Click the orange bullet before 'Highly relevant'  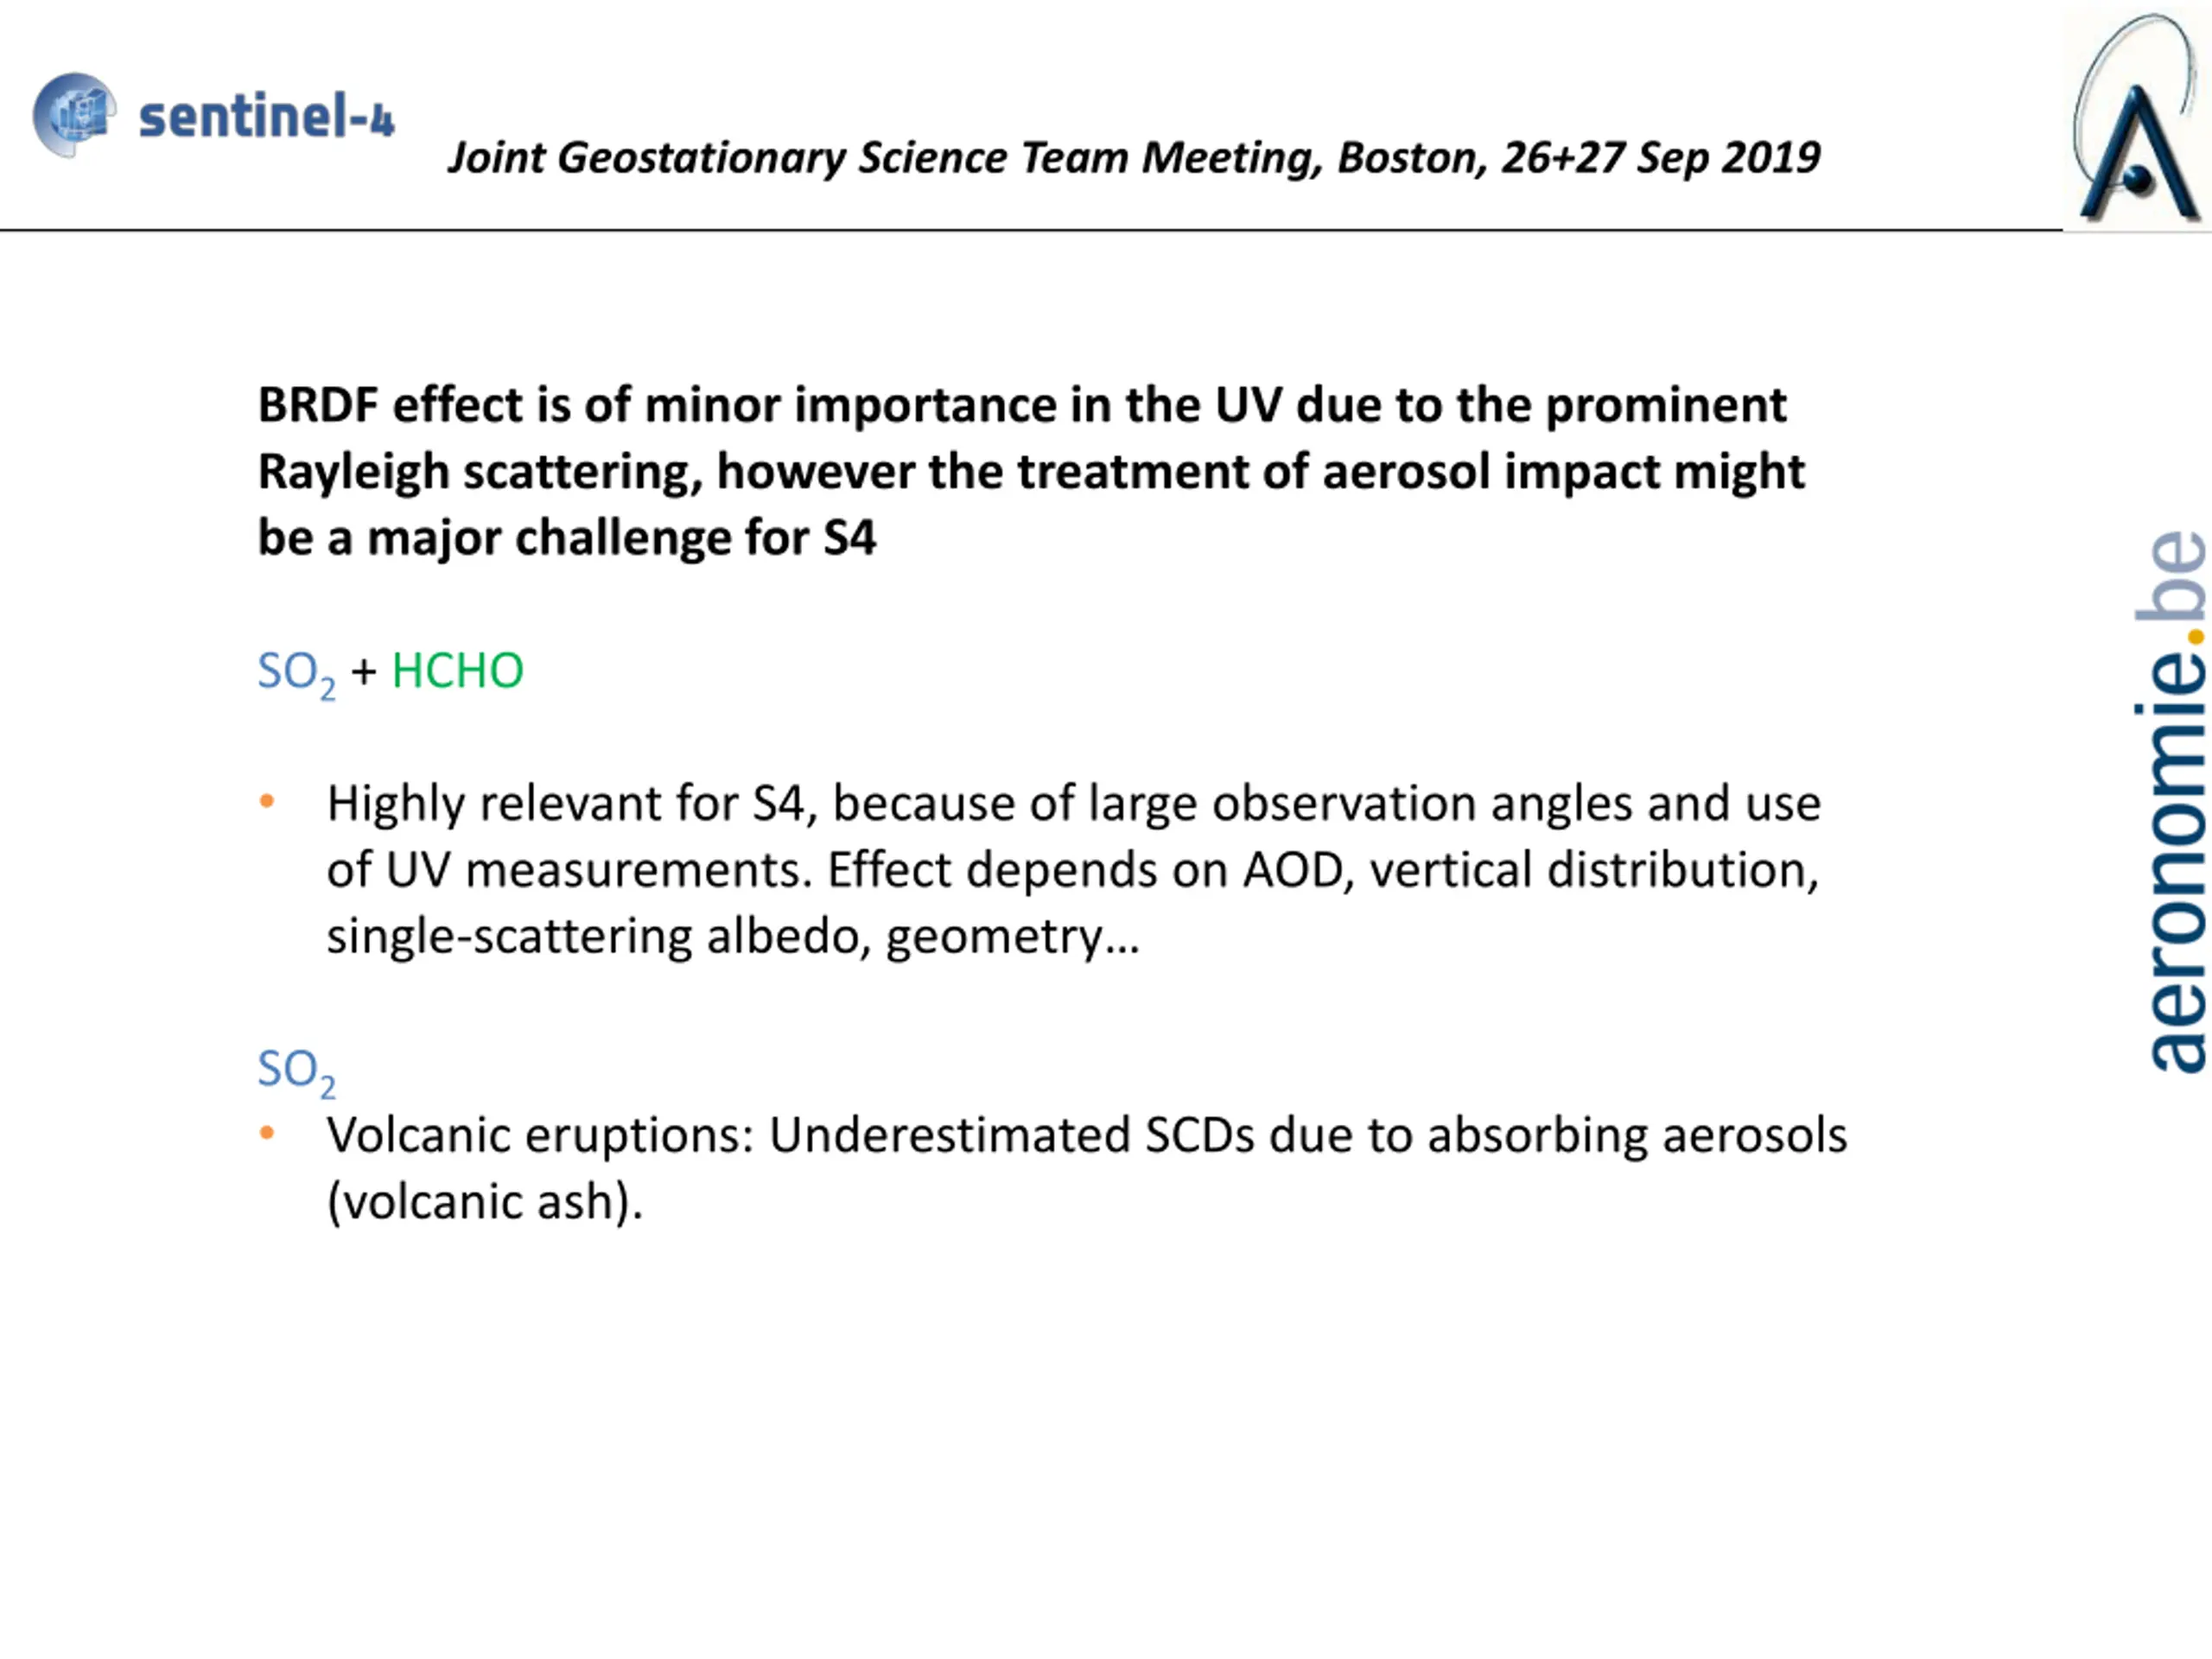[267, 801]
